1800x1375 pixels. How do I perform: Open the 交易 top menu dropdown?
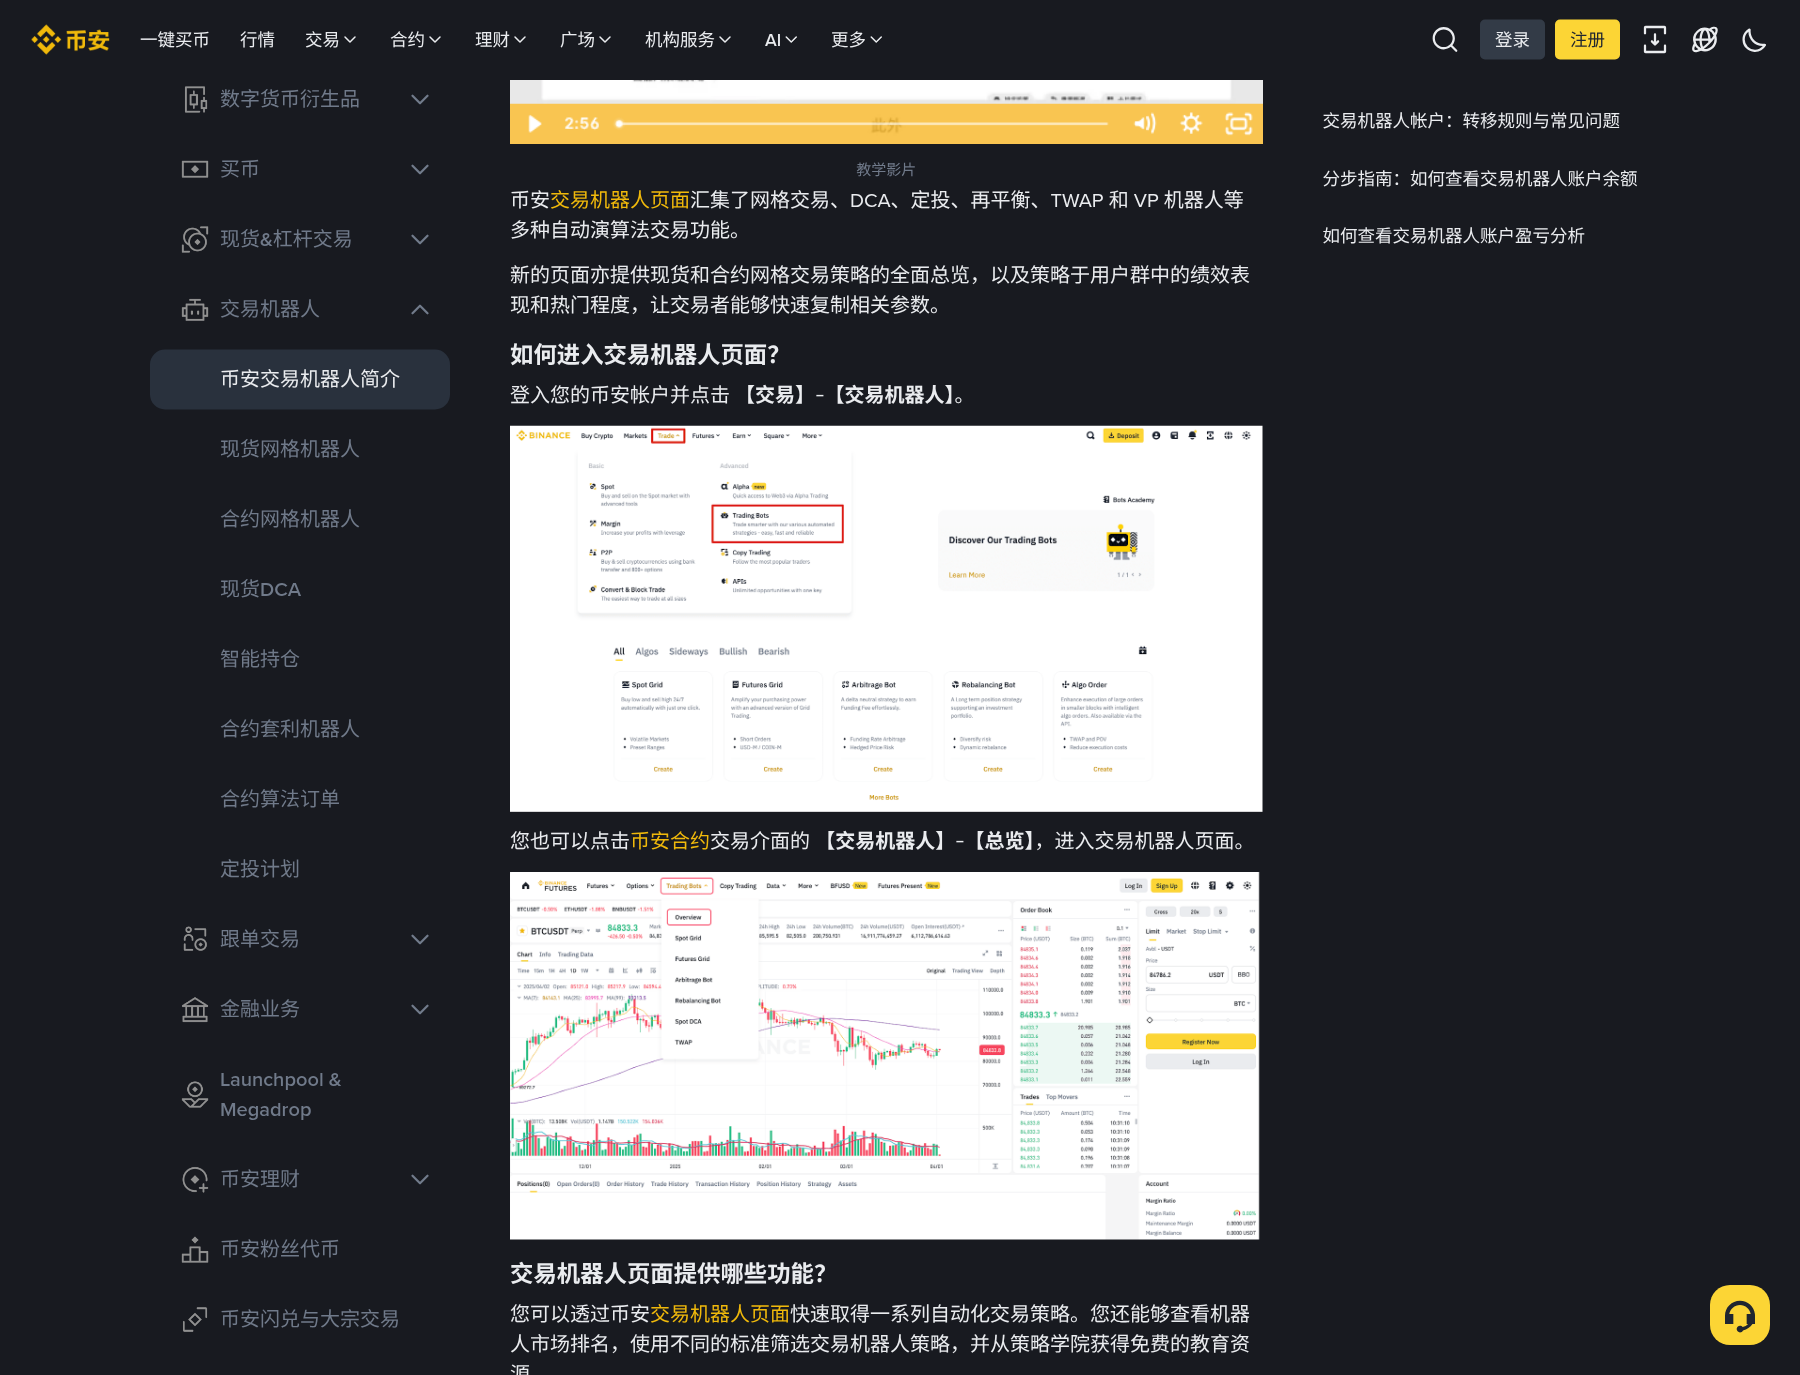tap(330, 40)
